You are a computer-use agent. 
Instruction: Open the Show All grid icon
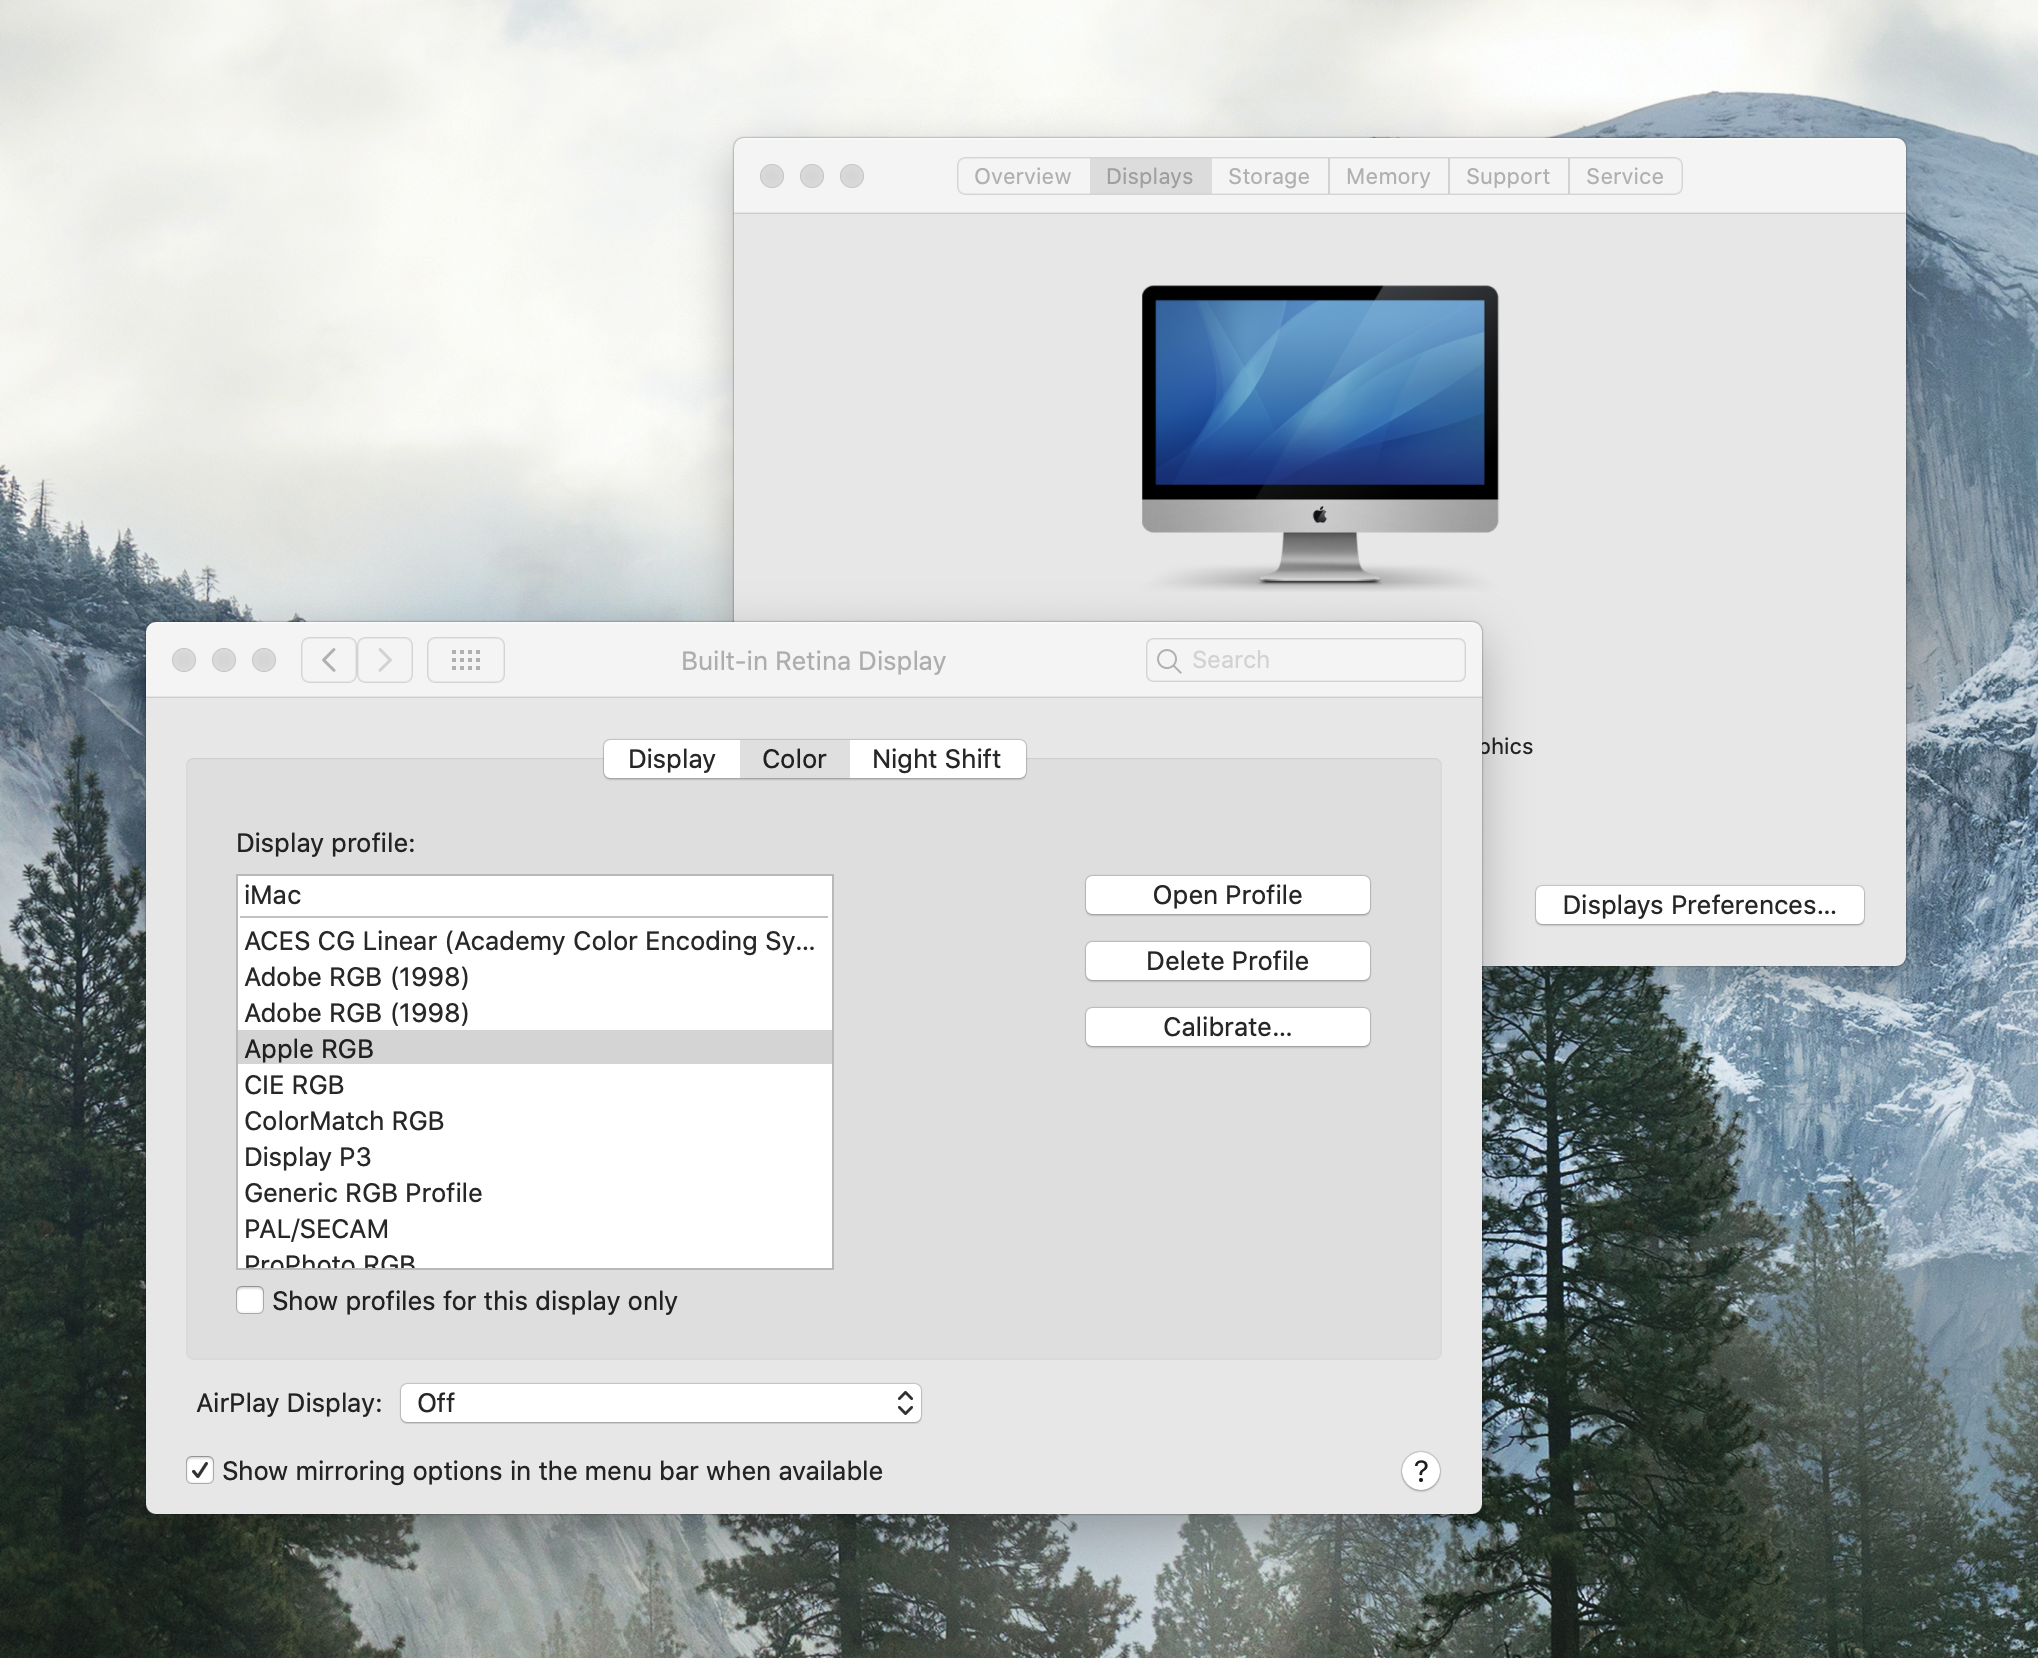(466, 660)
